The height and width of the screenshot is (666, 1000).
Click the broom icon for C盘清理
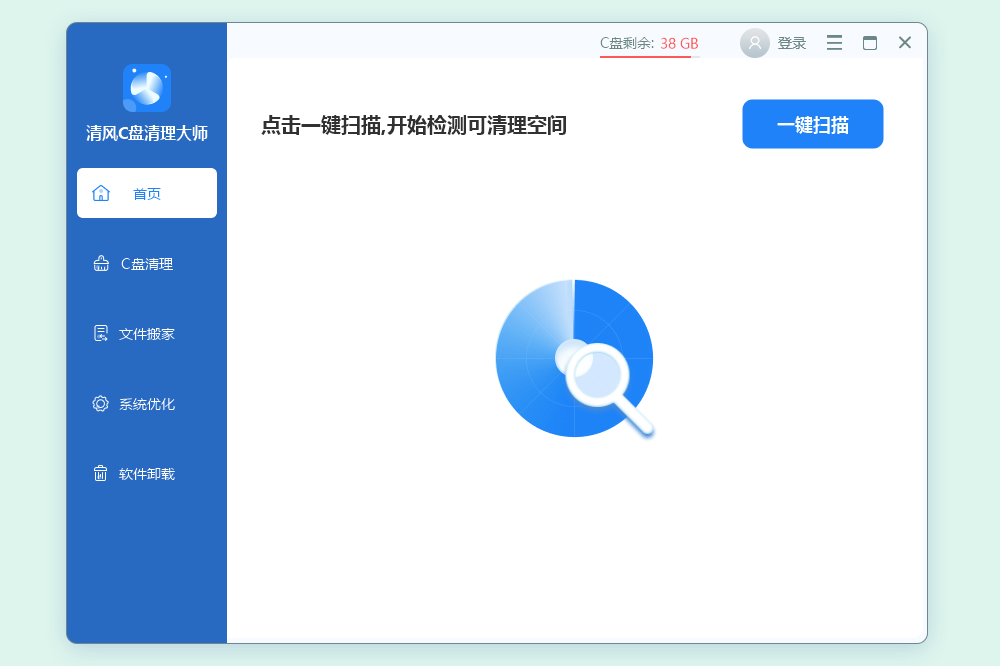[x=101, y=264]
